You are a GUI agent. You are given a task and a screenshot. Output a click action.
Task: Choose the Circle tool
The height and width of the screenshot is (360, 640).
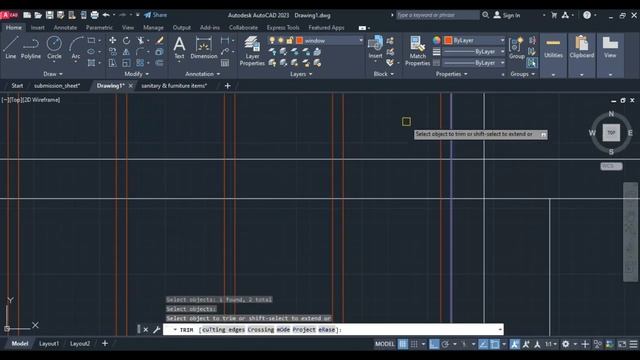click(x=54, y=48)
